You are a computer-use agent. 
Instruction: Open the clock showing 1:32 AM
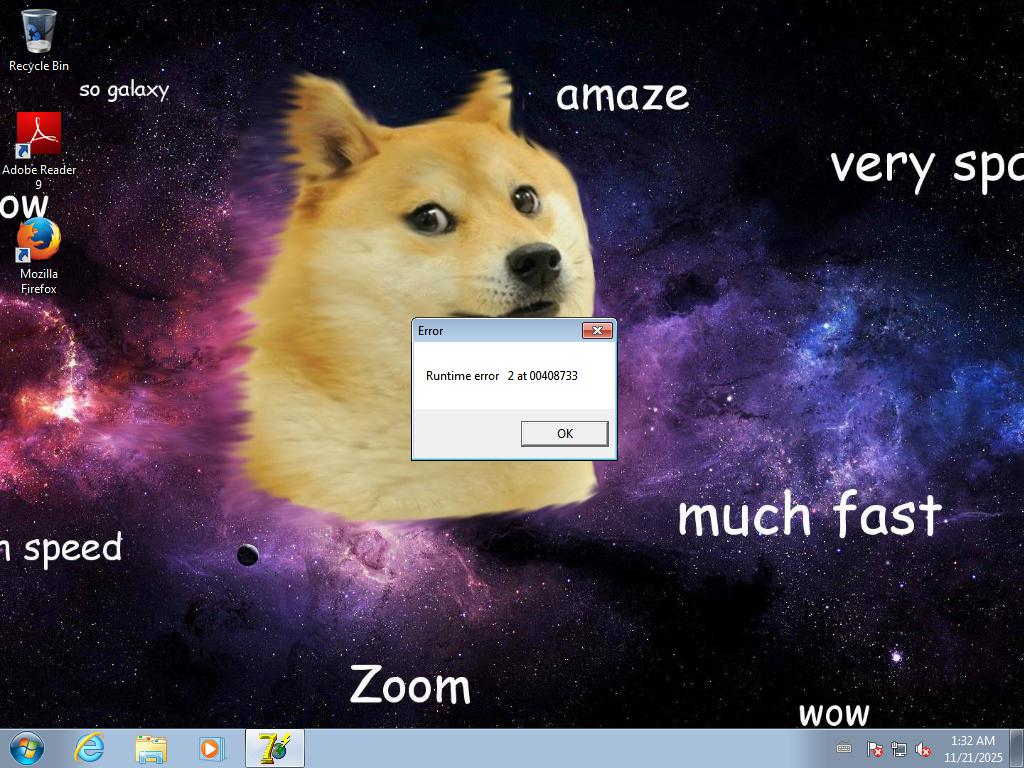(972, 748)
